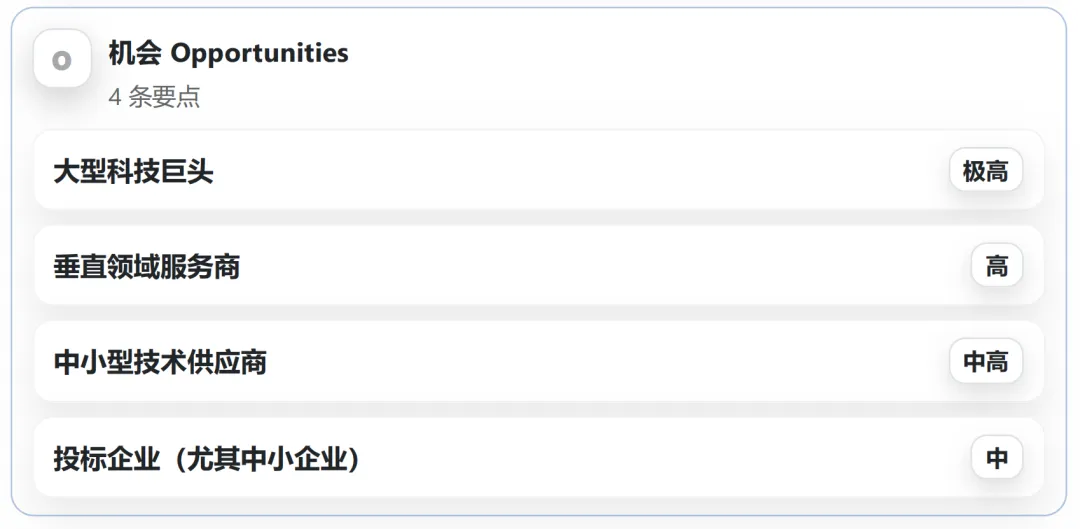This screenshot has height=529, width=1080.
Task: Click the 4 条要点 subtitle
Action: tap(154, 97)
